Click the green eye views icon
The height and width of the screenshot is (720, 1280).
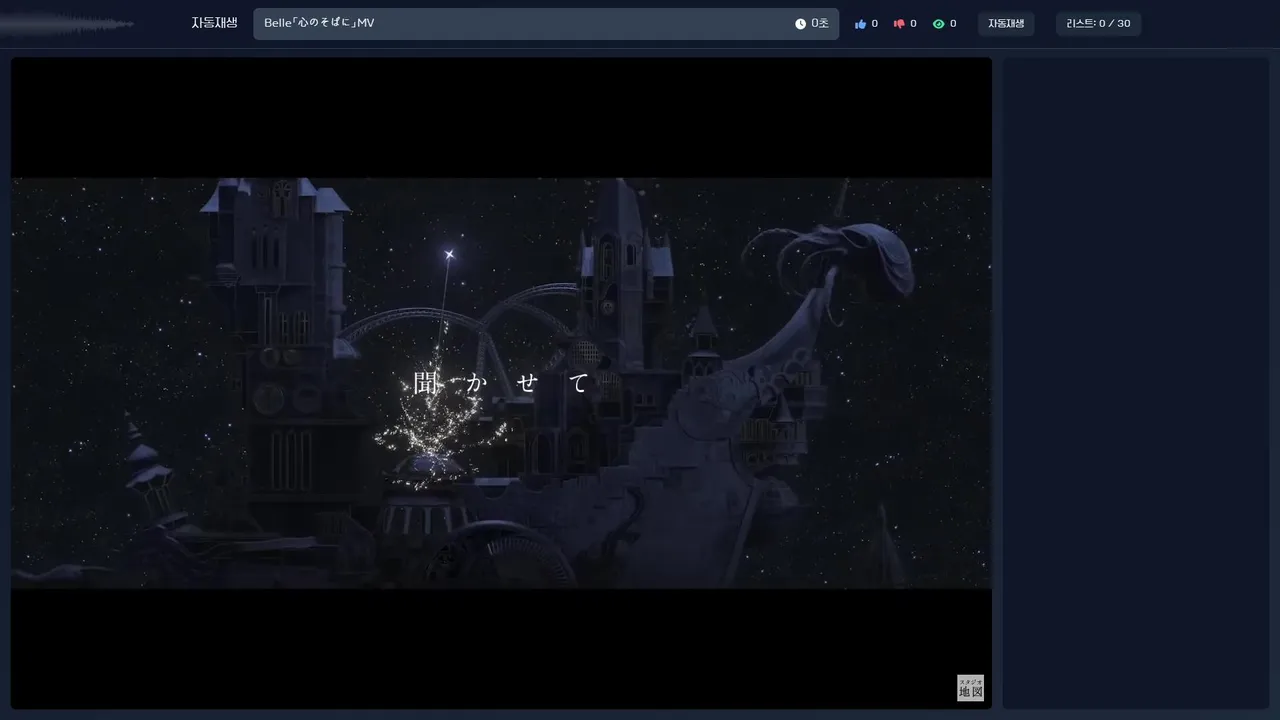(938, 24)
